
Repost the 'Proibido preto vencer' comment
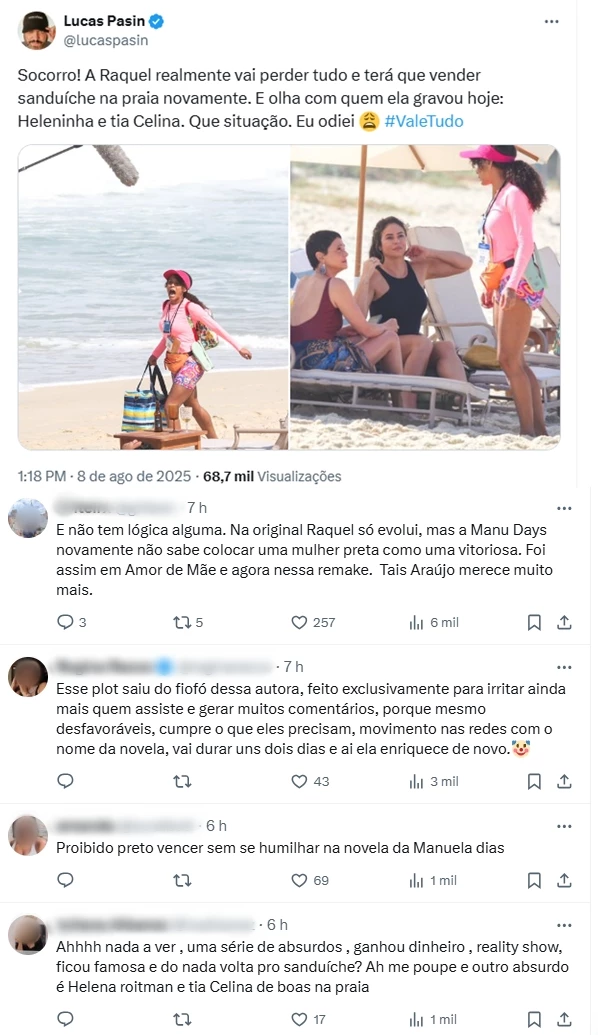182,881
